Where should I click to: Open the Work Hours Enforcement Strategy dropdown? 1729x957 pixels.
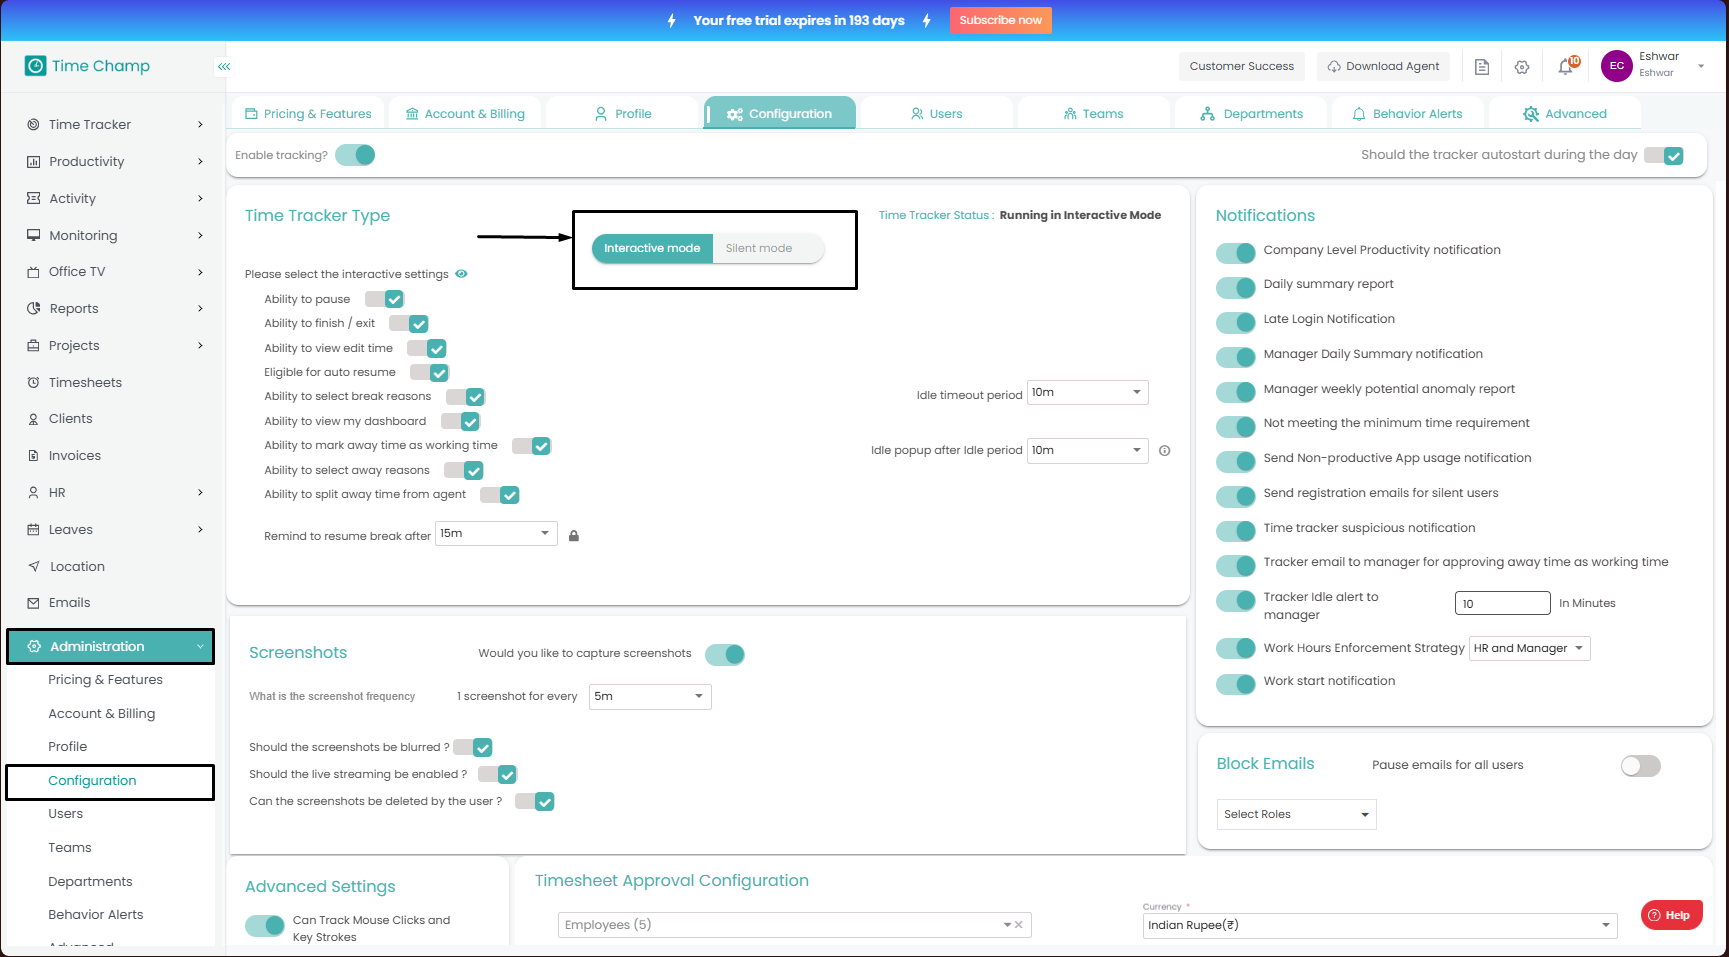(1530, 649)
